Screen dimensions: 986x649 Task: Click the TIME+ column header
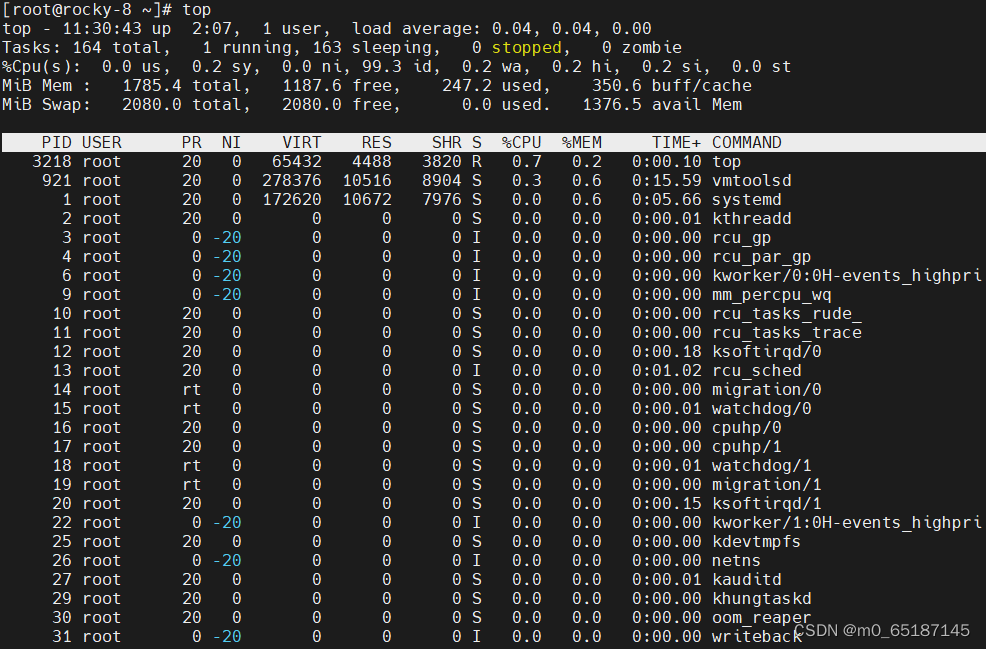(x=677, y=142)
